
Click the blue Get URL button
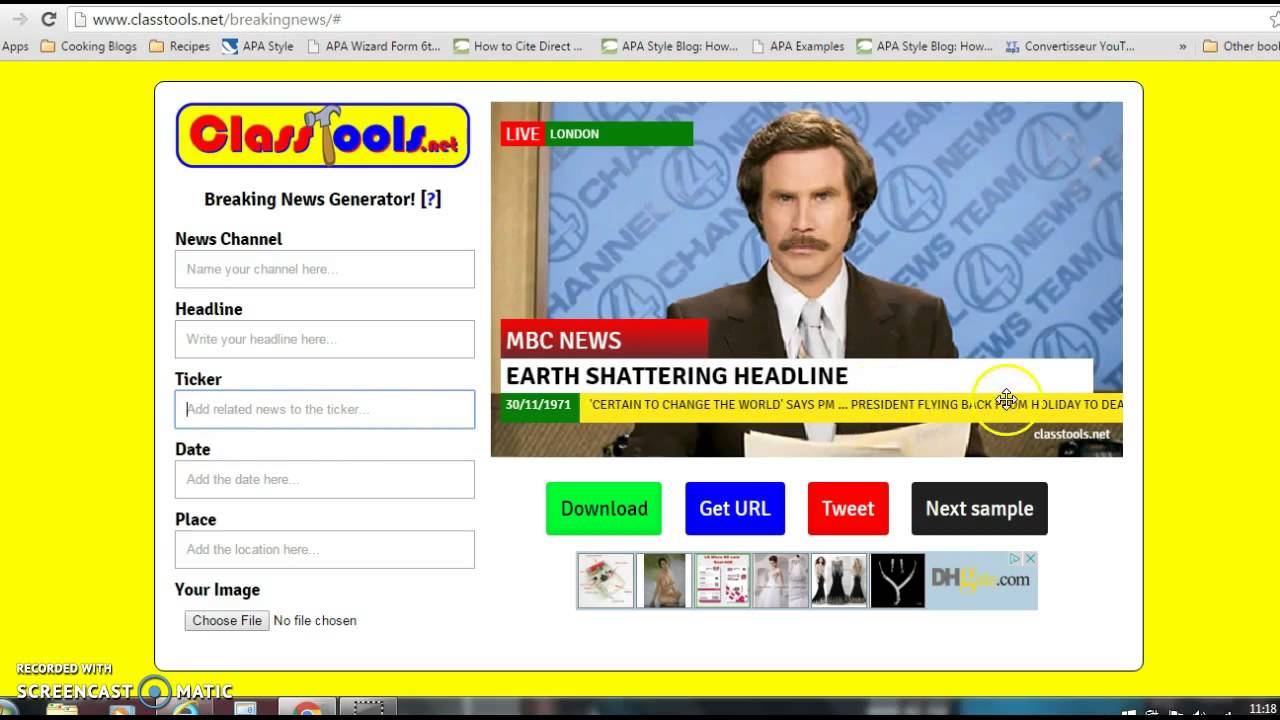coord(735,508)
